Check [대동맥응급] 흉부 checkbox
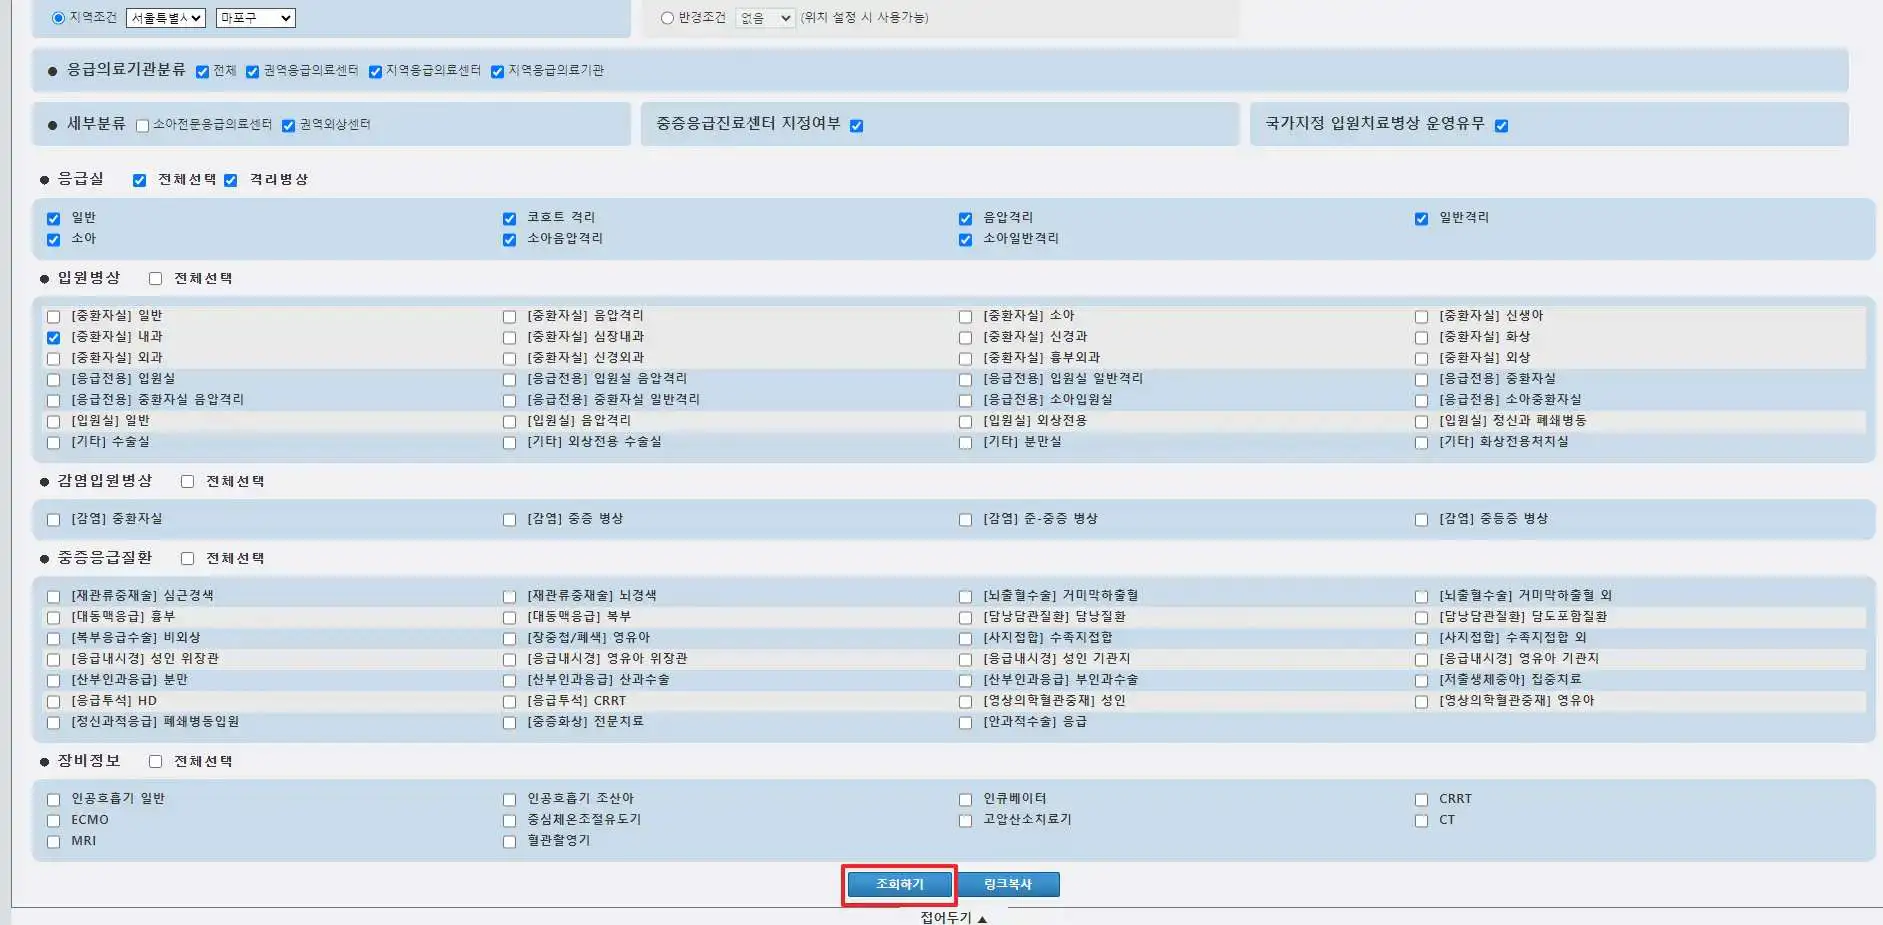 click(x=53, y=617)
